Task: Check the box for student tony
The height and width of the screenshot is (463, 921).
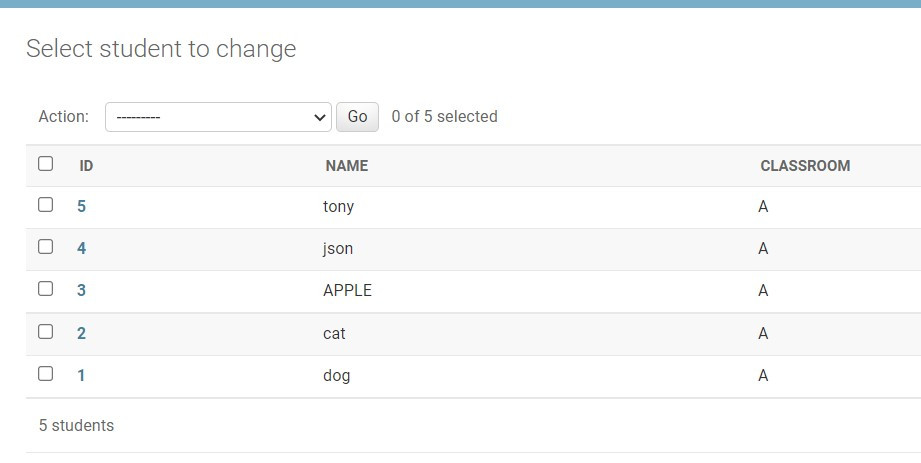Action: pyautogui.click(x=45, y=205)
